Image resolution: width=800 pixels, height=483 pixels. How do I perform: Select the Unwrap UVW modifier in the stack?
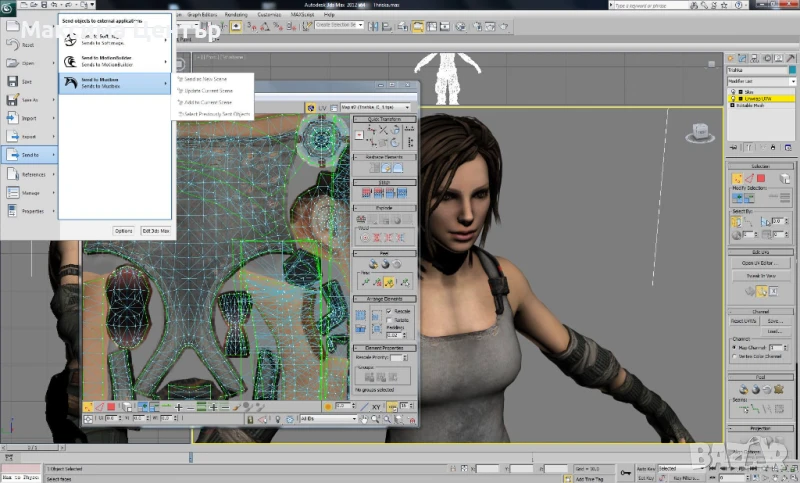click(x=758, y=98)
